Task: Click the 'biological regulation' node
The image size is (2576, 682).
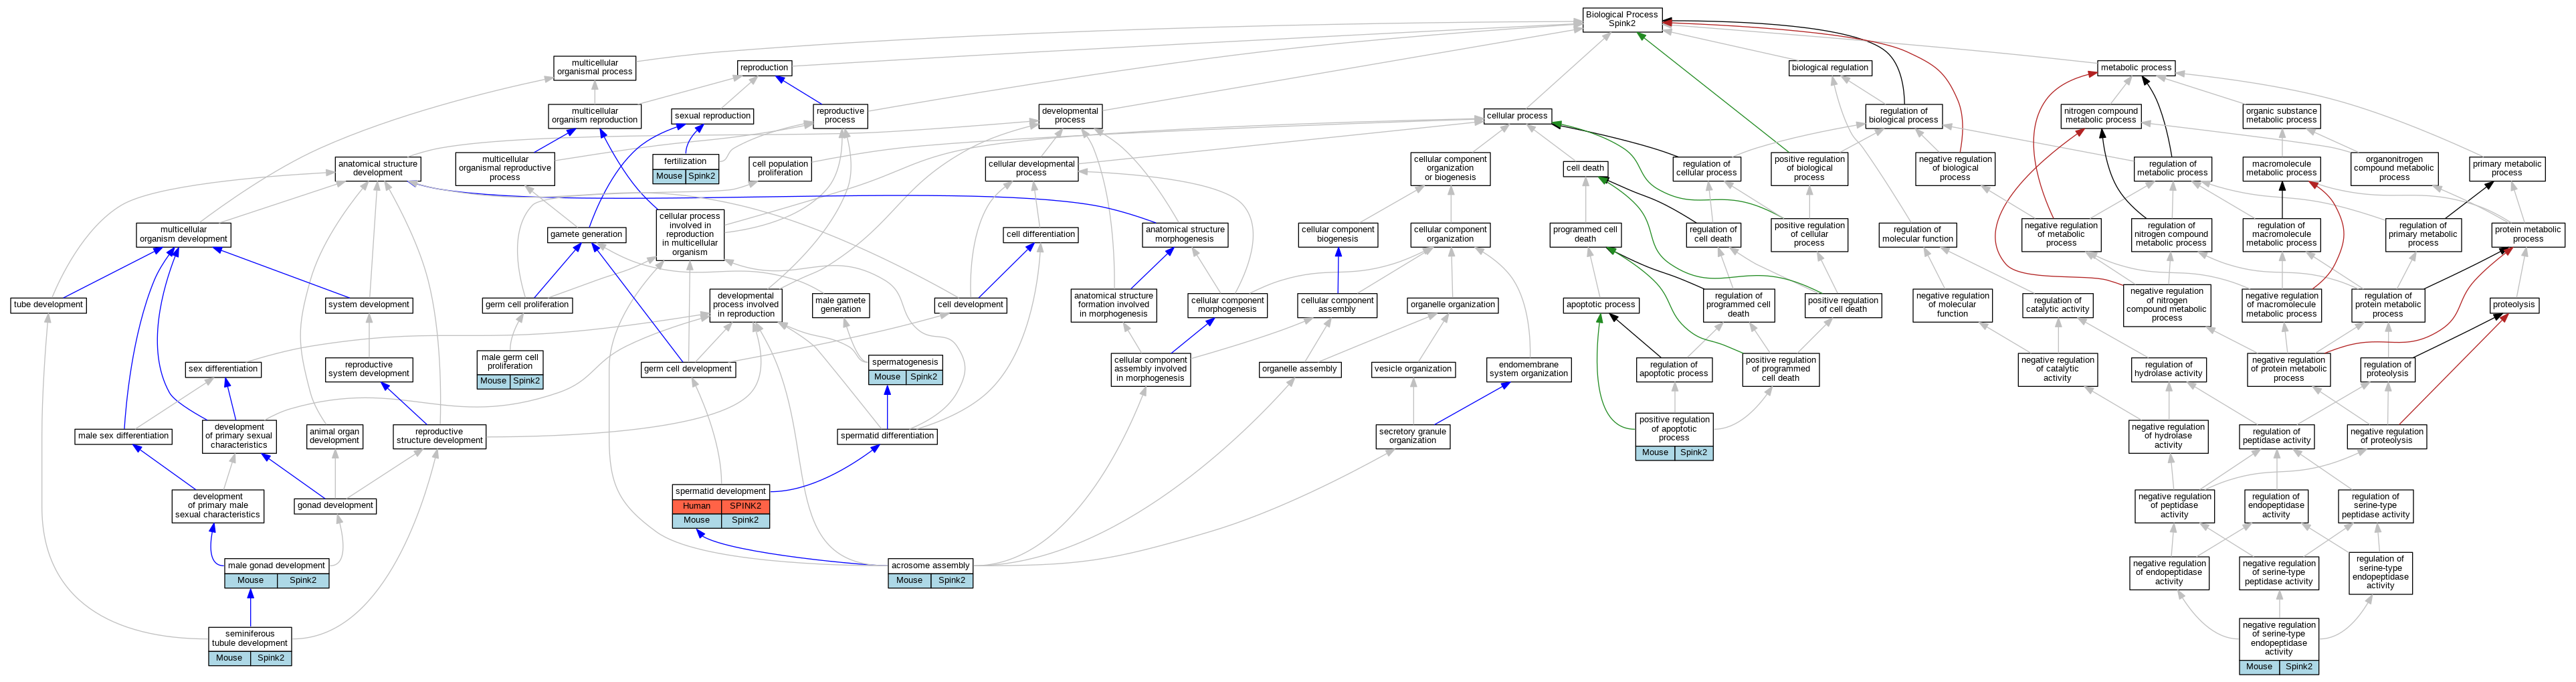Action: click(x=1829, y=68)
